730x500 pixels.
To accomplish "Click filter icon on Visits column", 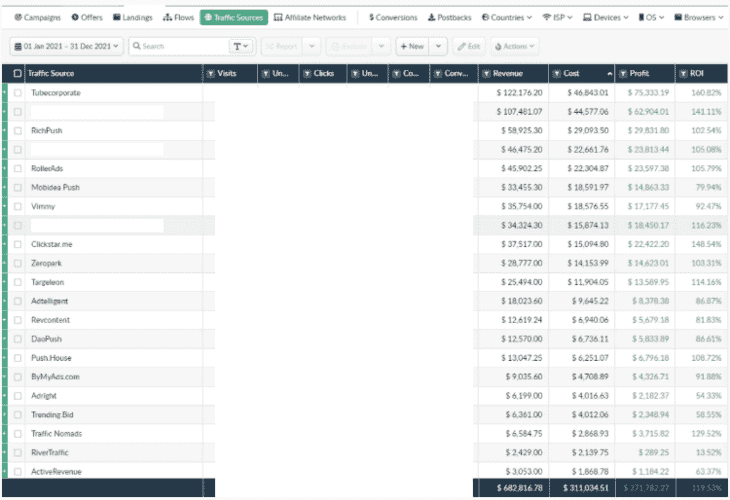I will (x=210, y=74).
